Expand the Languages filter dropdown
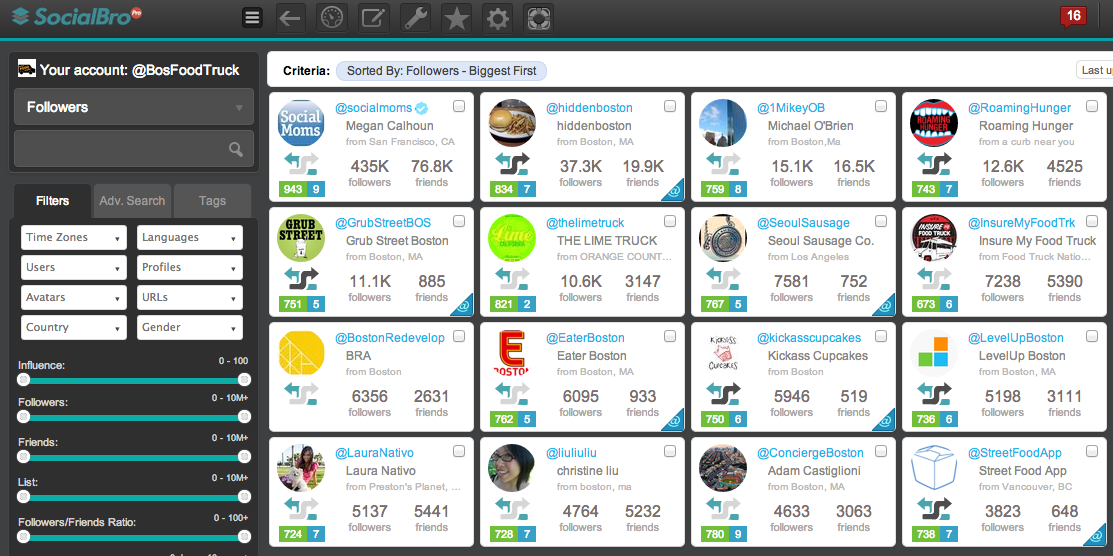This screenshot has height=556, width=1113. click(190, 238)
